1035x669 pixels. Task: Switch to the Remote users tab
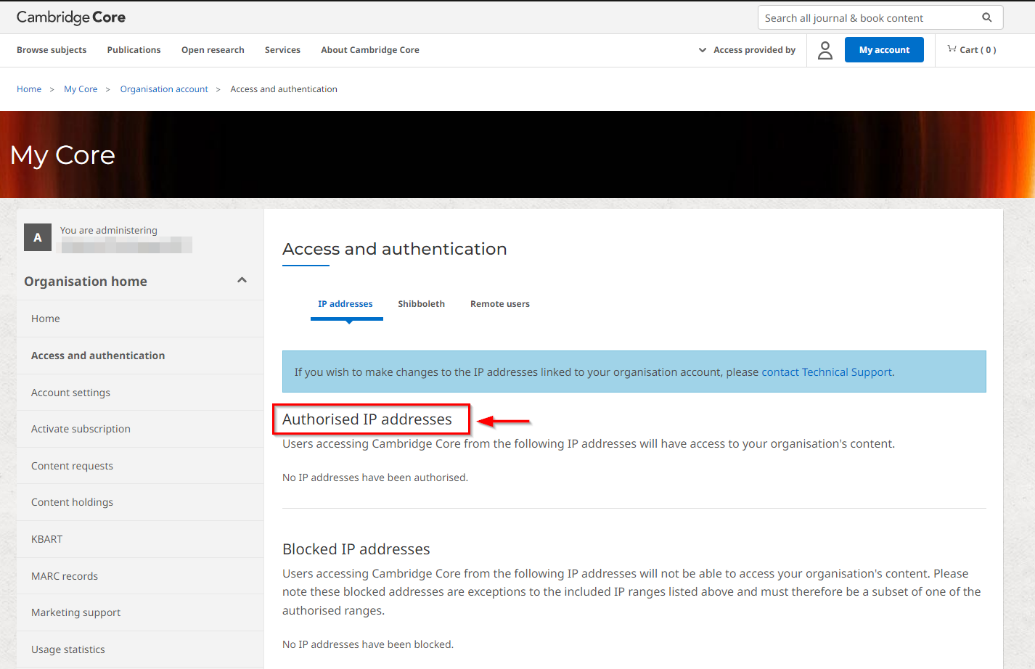coord(500,304)
